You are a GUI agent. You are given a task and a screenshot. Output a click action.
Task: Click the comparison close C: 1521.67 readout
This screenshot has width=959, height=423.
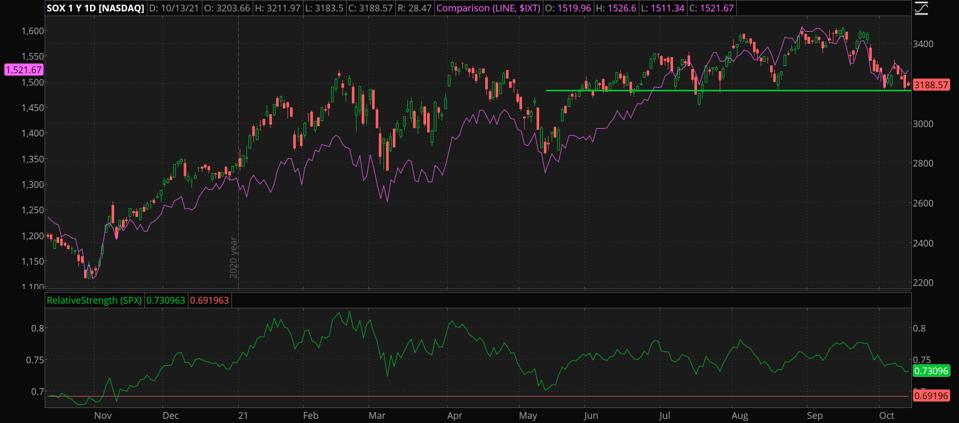click(x=711, y=8)
